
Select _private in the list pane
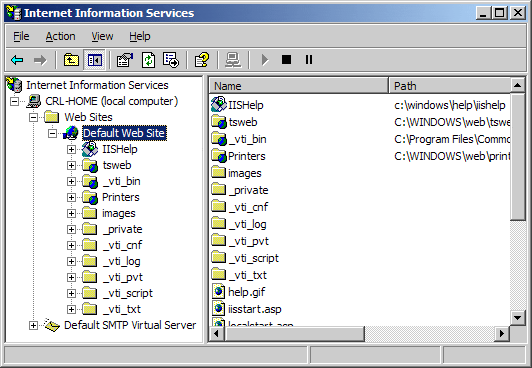pos(249,190)
